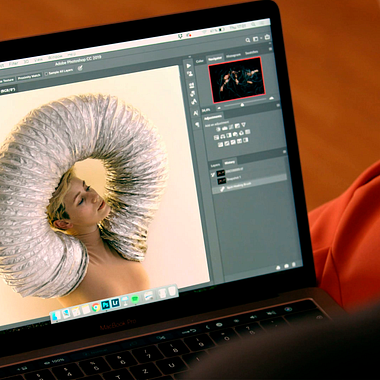Launch Lightroom from the dock
Image resolution: width=380 pixels, height=380 pixels.
115,303
